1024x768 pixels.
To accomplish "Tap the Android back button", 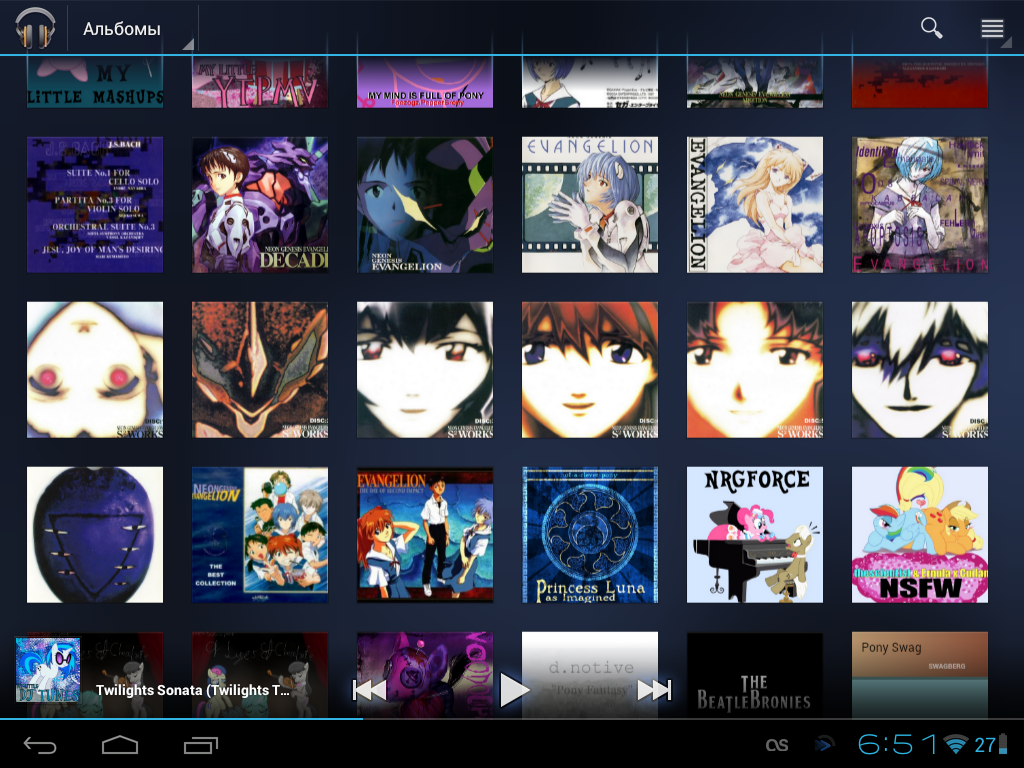I will (x=40, y=744).
